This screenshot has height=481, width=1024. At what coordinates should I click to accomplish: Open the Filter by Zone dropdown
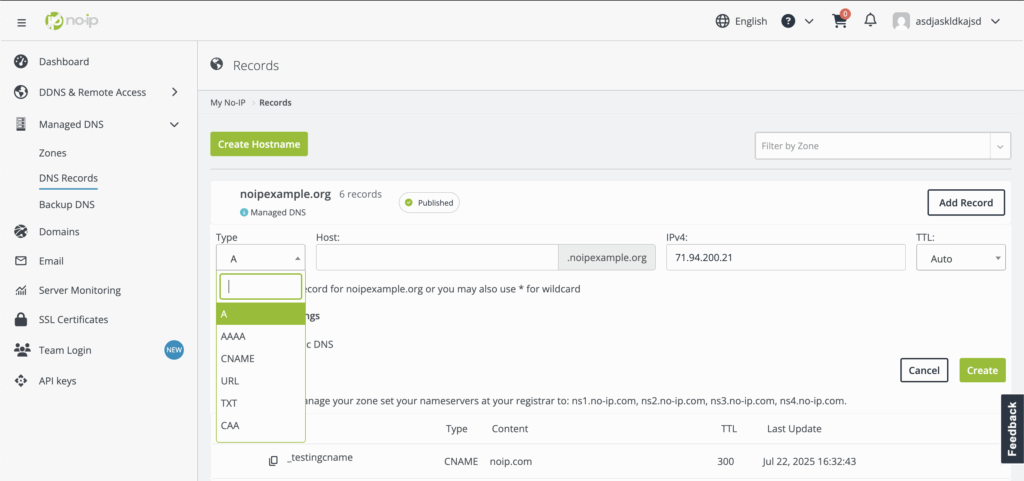[882, 146]
